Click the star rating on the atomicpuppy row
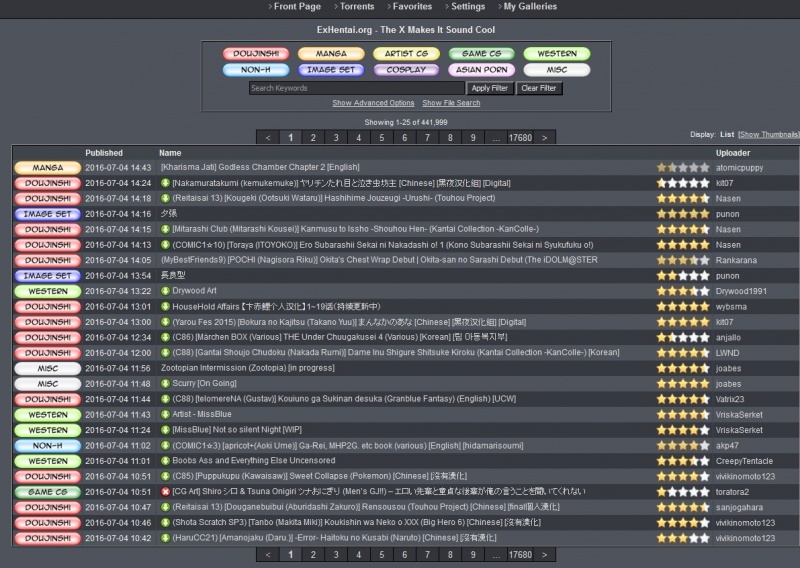This screenshot has width=800, height=568. click(x=683, y=168)
